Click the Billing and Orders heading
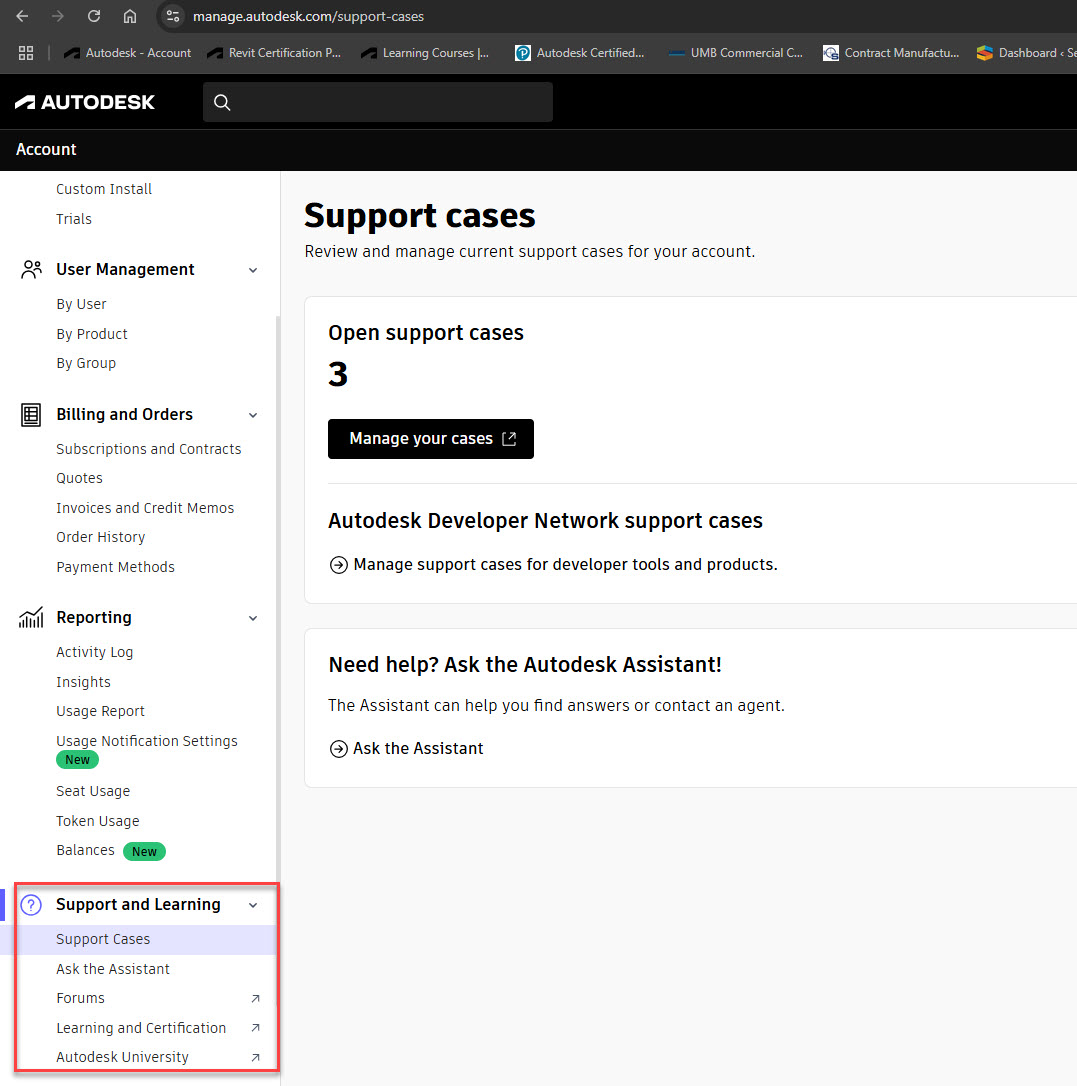This screenshot has height=1086, width=1077. (x=125, y=414)
